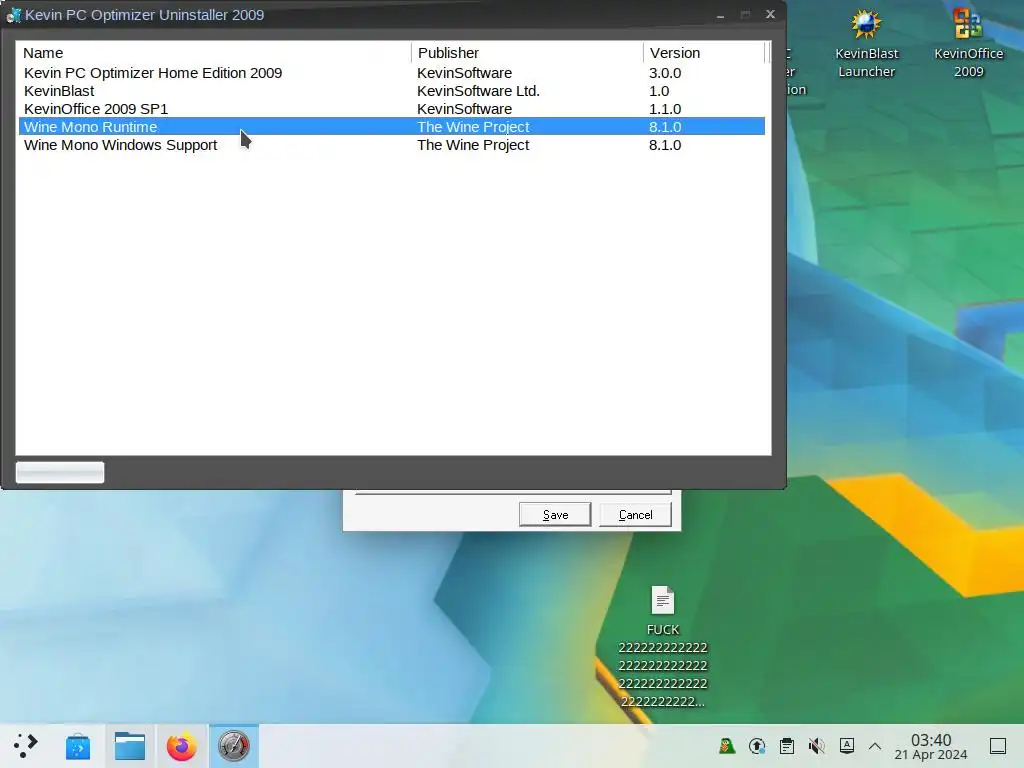Sort list by Publisher column header
1024x768 pixels.
[527, 53]
